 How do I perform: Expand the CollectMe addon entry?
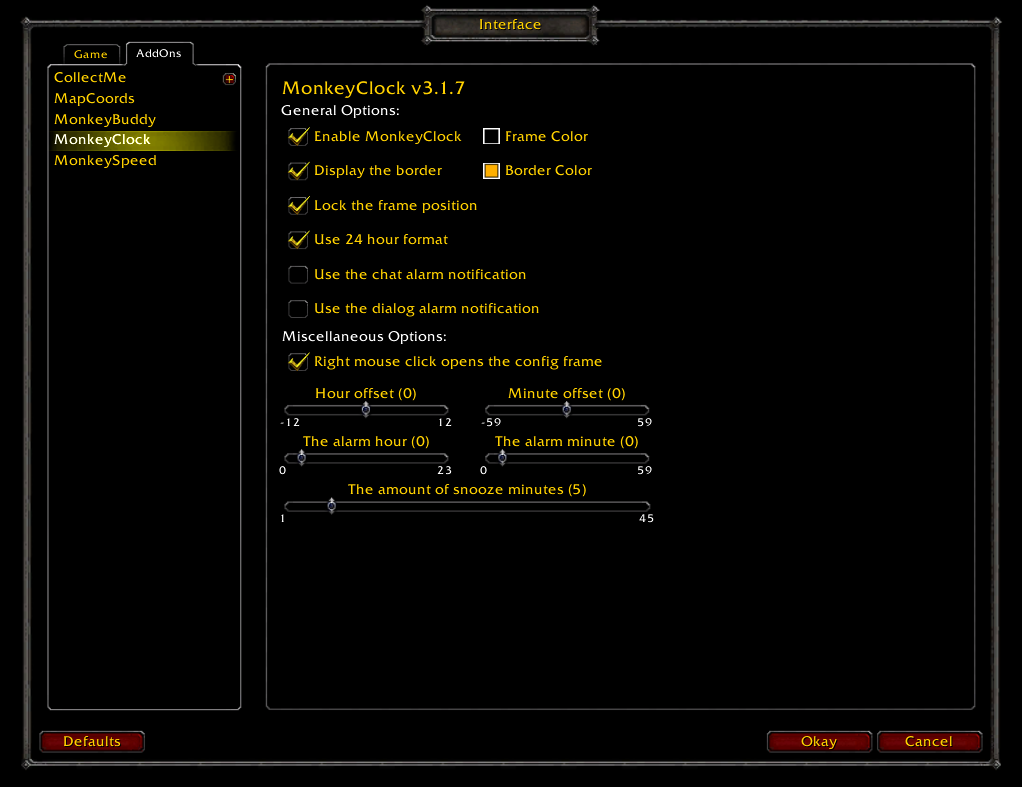point(229,79)
